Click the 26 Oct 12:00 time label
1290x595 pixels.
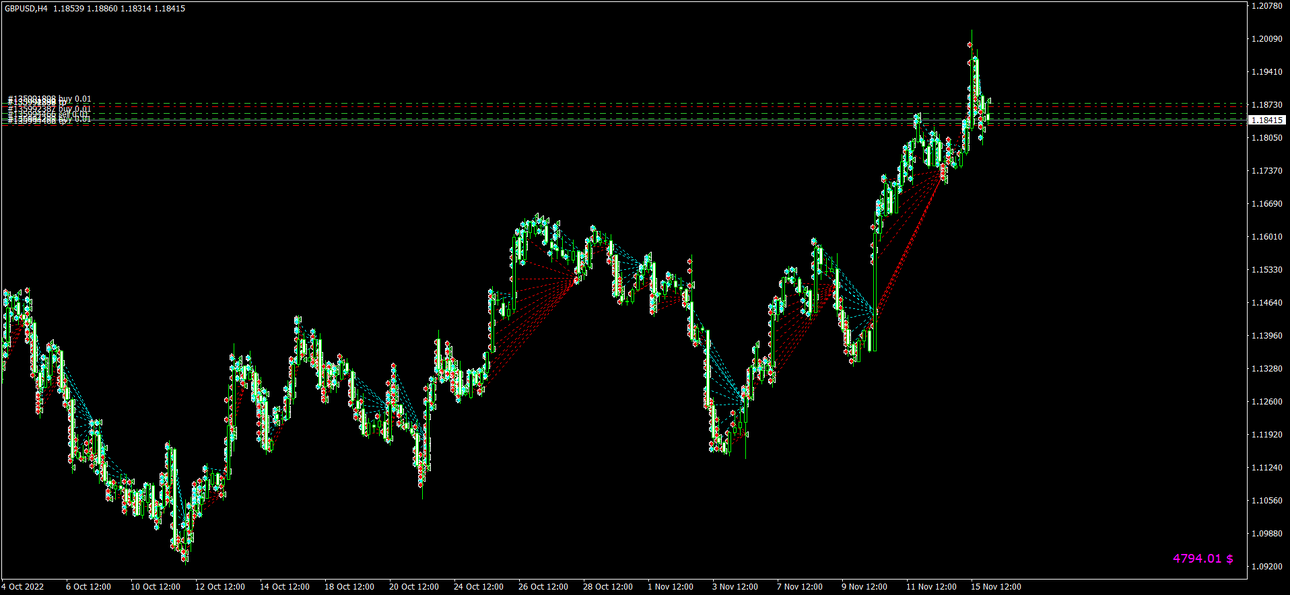click(543, 587)
